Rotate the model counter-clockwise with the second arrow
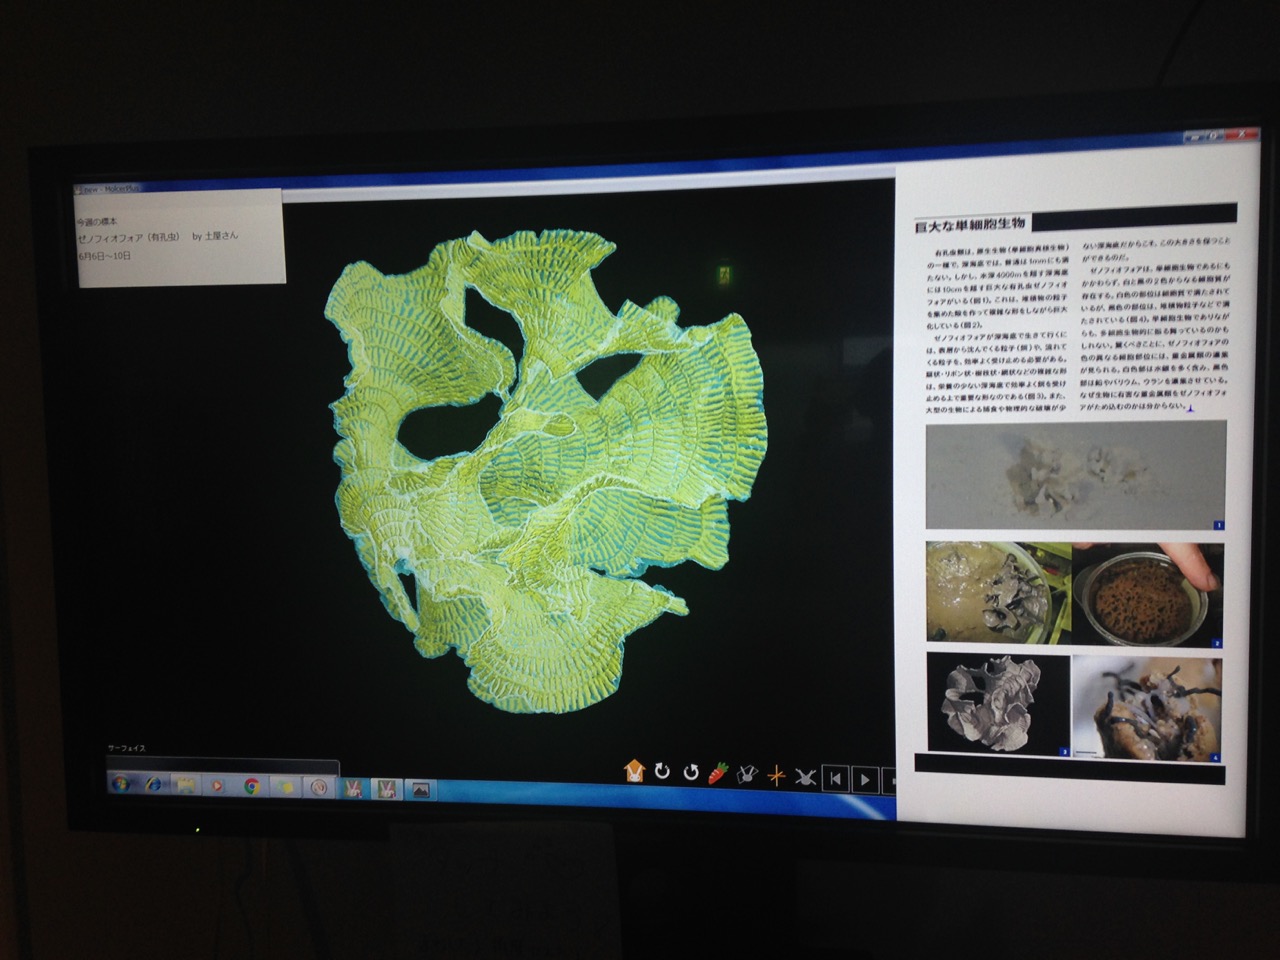This screenshot has height=960, width=1280. click(x=690, y=772)
